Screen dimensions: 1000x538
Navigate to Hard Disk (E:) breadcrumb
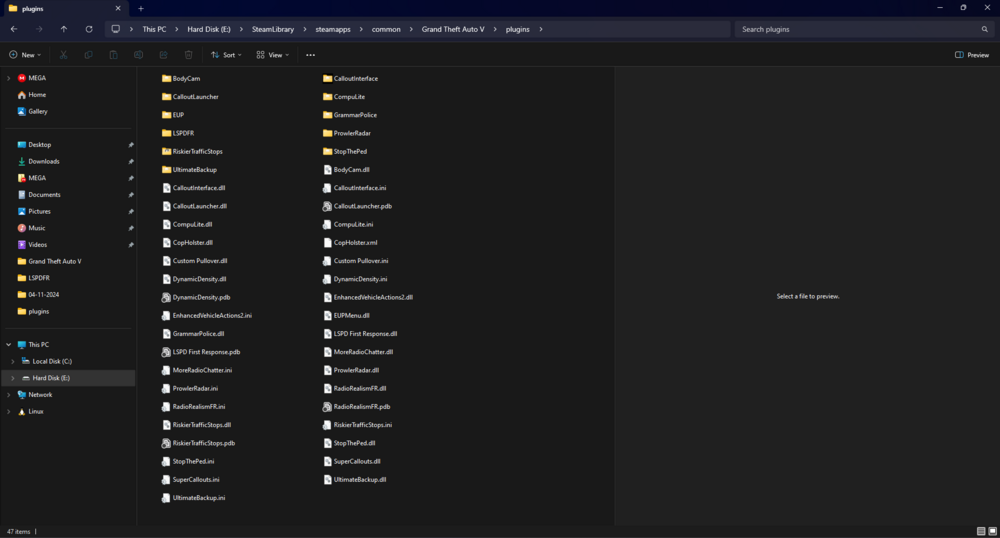209,29
